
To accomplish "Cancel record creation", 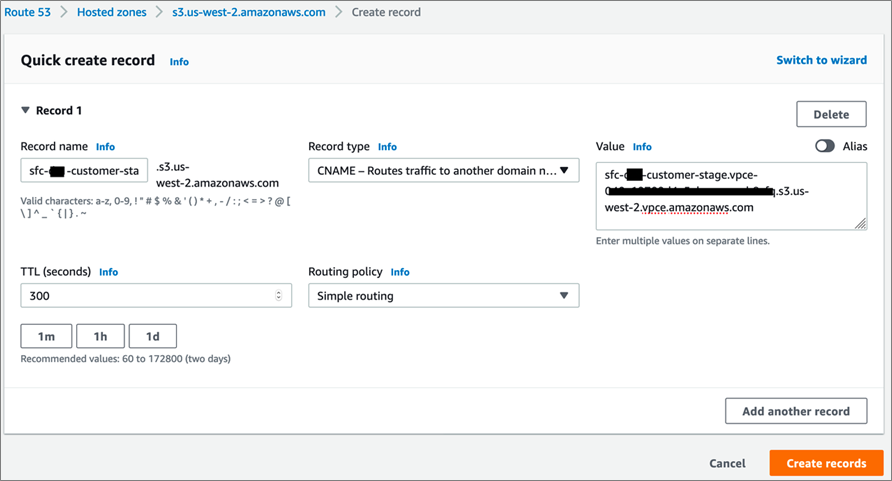I will coord(727,463).
